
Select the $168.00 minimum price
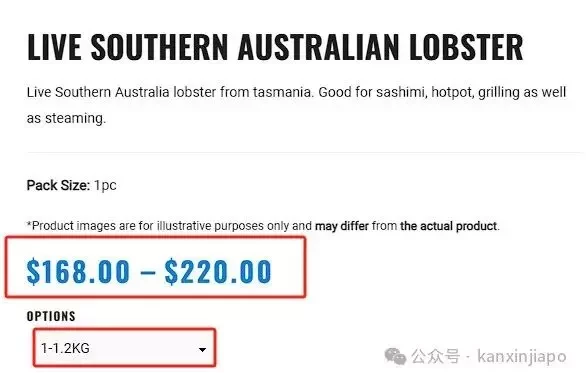78,271
